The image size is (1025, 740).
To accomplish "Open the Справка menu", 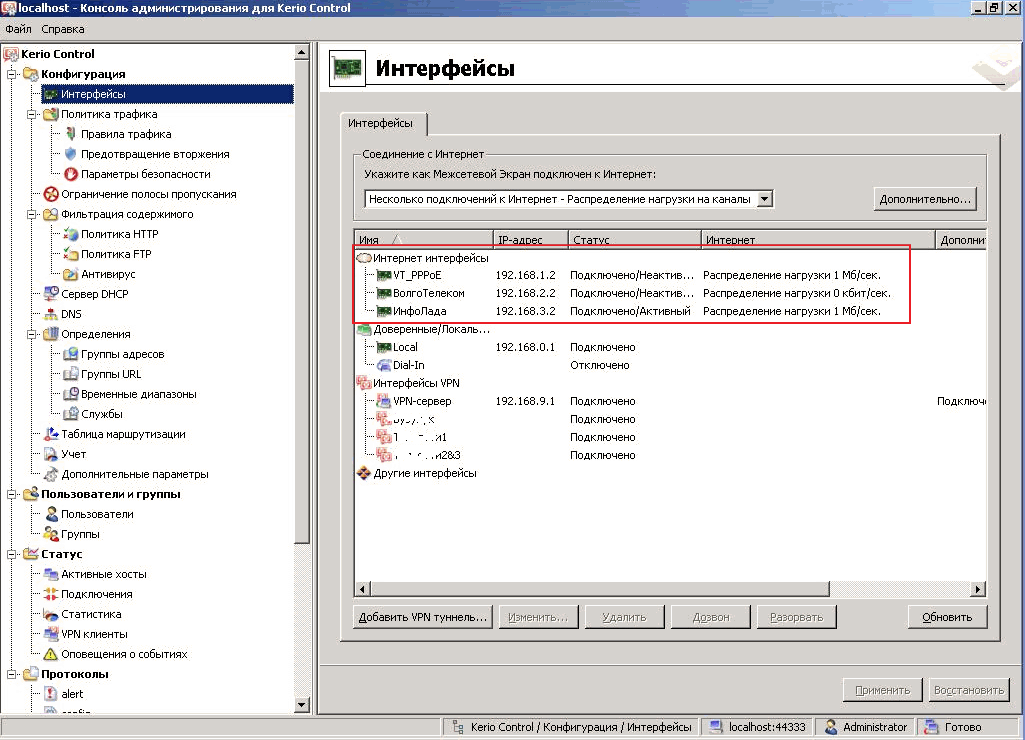I will click(63, 29).
